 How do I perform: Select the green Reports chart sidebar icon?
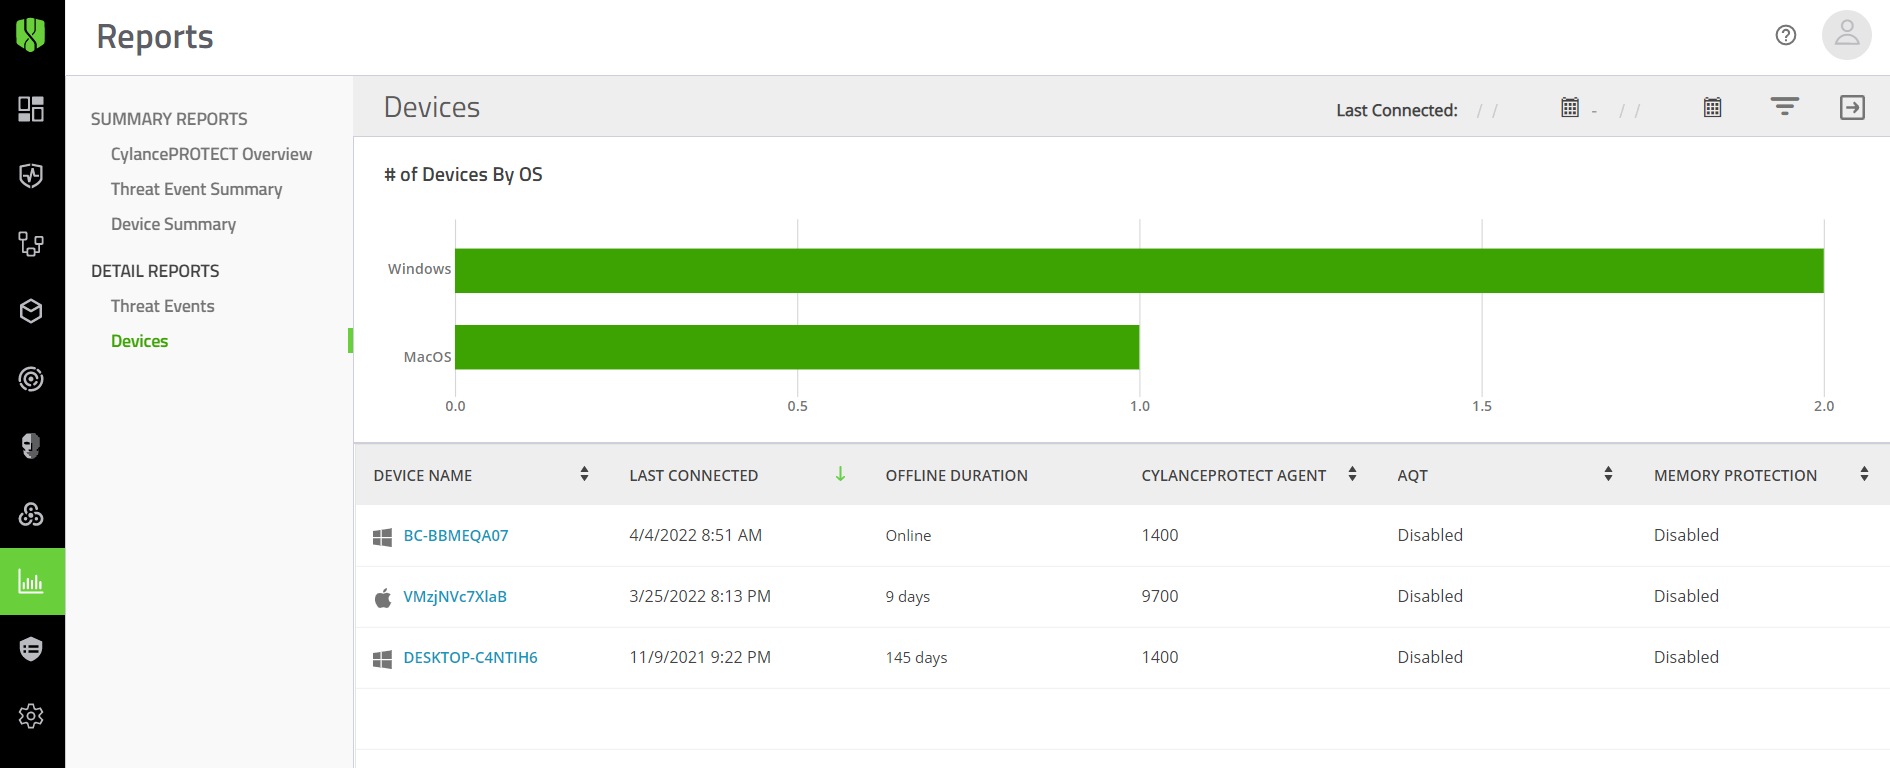point(32,581)
